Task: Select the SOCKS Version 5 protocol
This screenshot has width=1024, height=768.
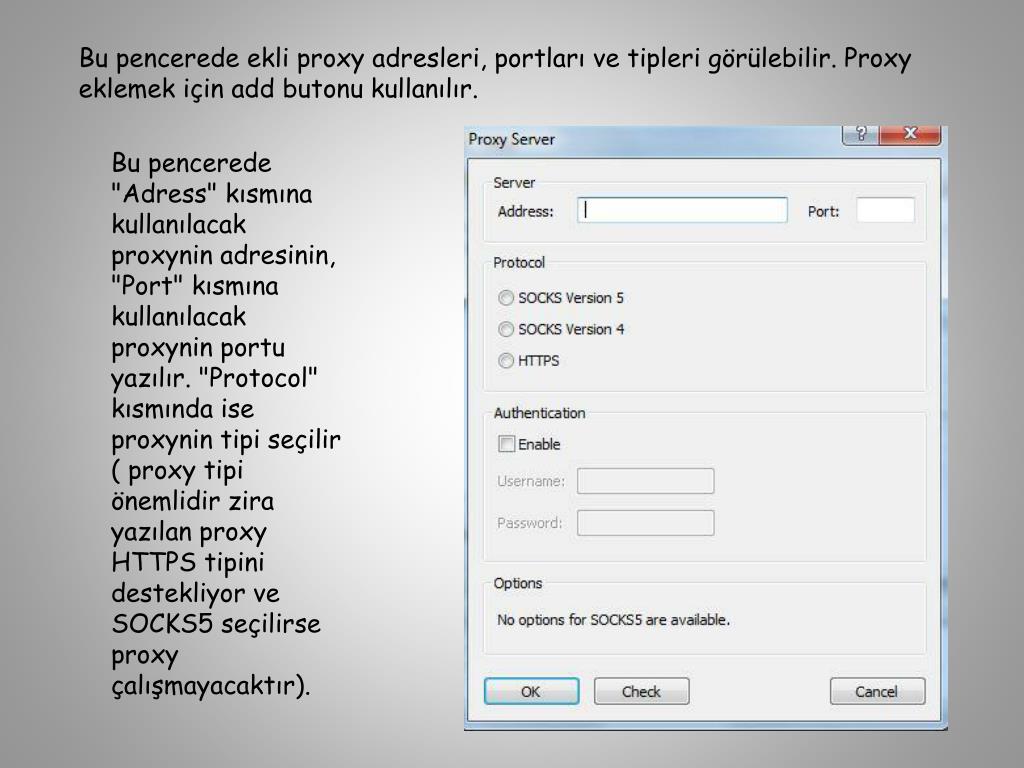Action: pyautogui.click(x=505, y=298)
